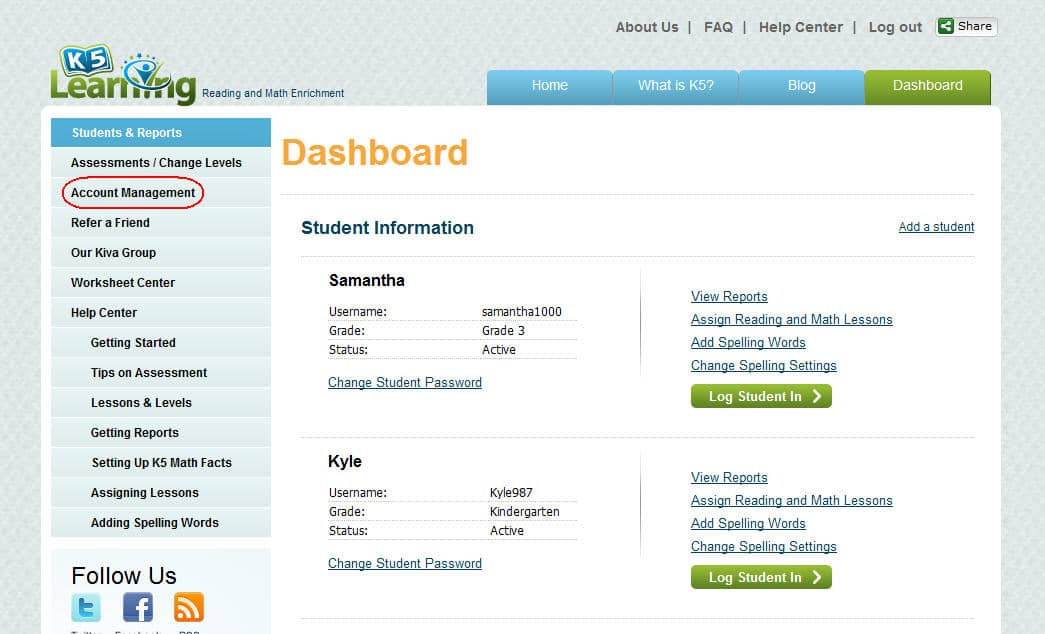Open the RSS feed icon
This screenshot has width=1045, height=634.
[189, 607]
